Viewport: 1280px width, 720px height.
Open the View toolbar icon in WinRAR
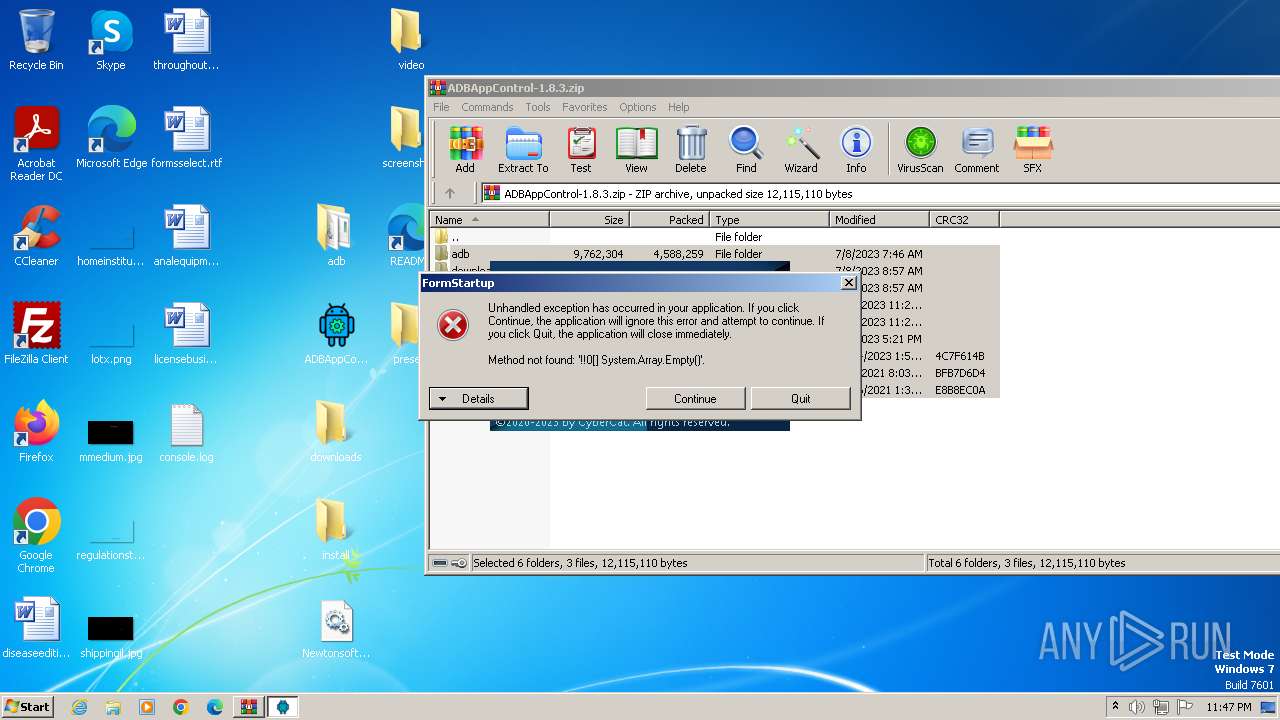click(x=636, y=150)
